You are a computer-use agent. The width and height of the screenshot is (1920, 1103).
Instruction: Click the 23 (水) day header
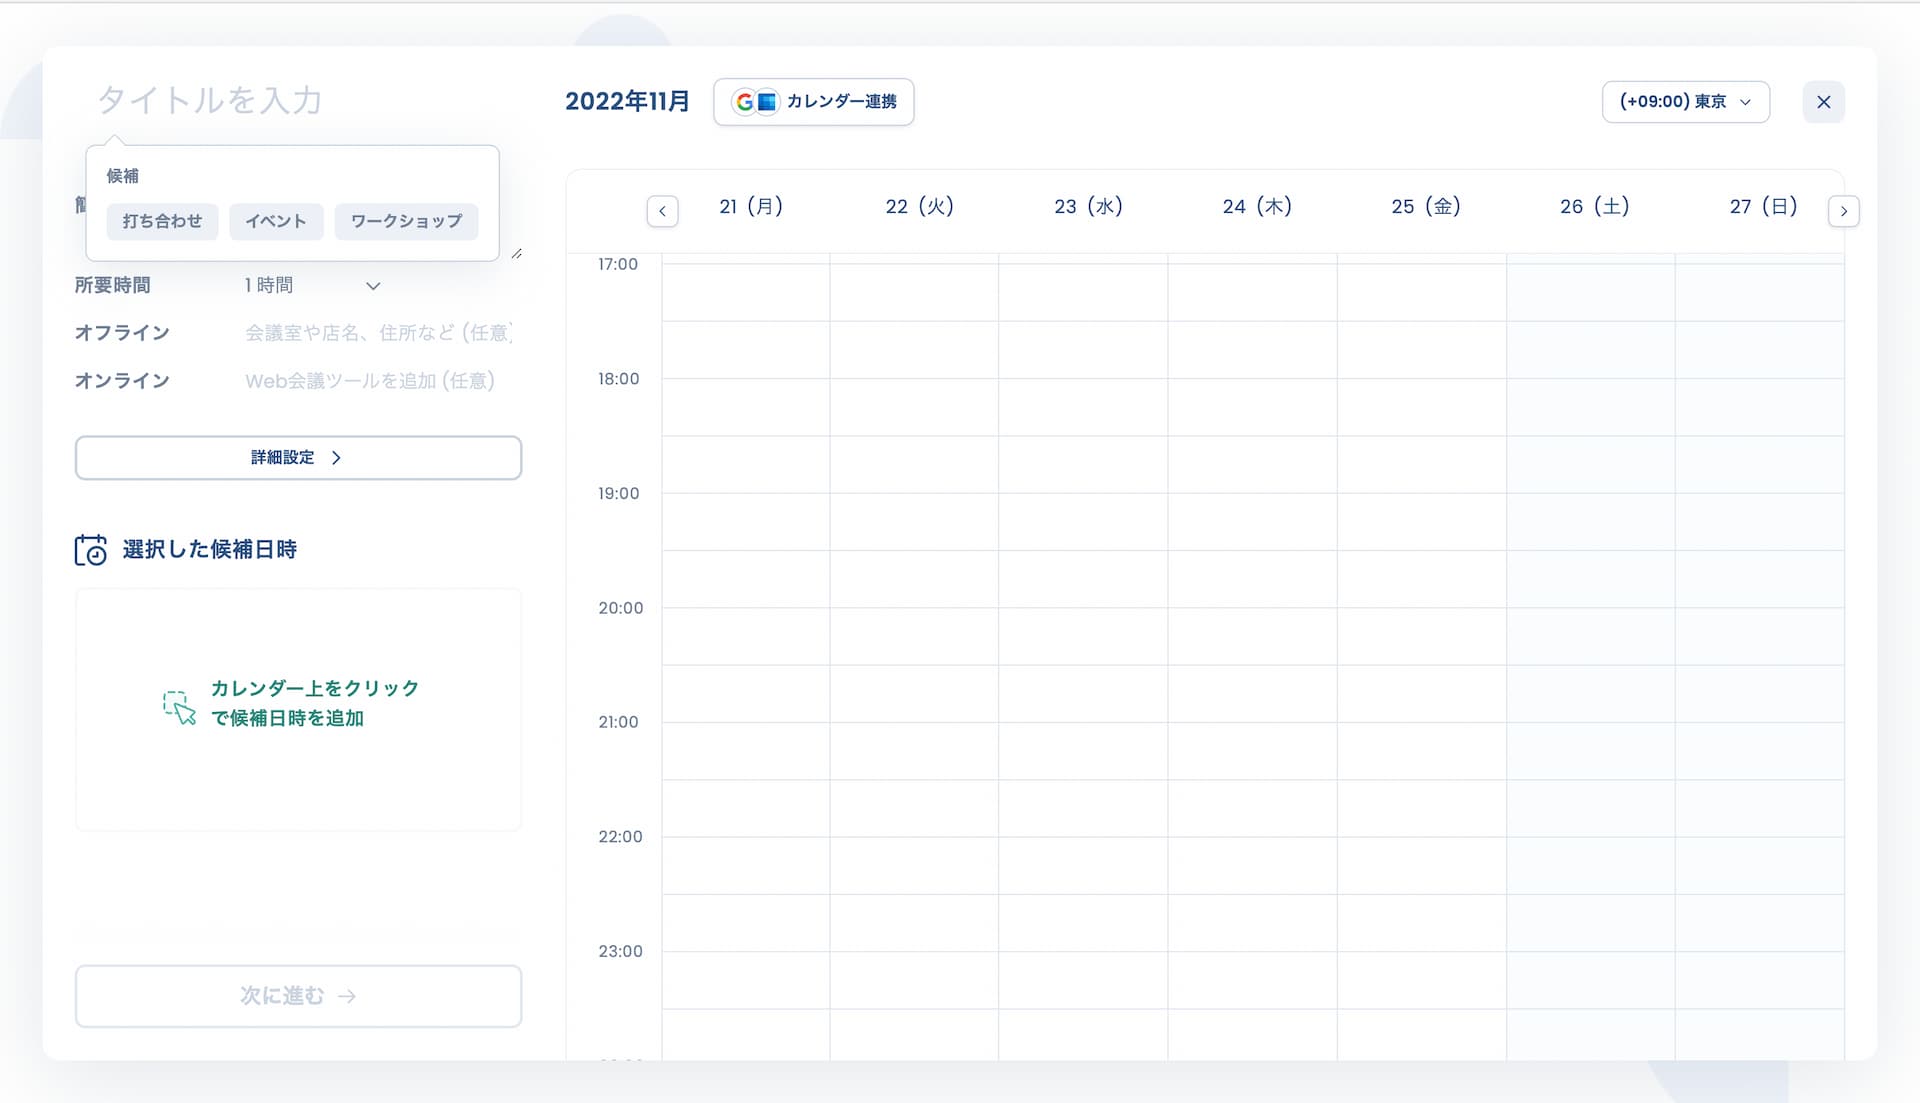(x=1088, y=207)
